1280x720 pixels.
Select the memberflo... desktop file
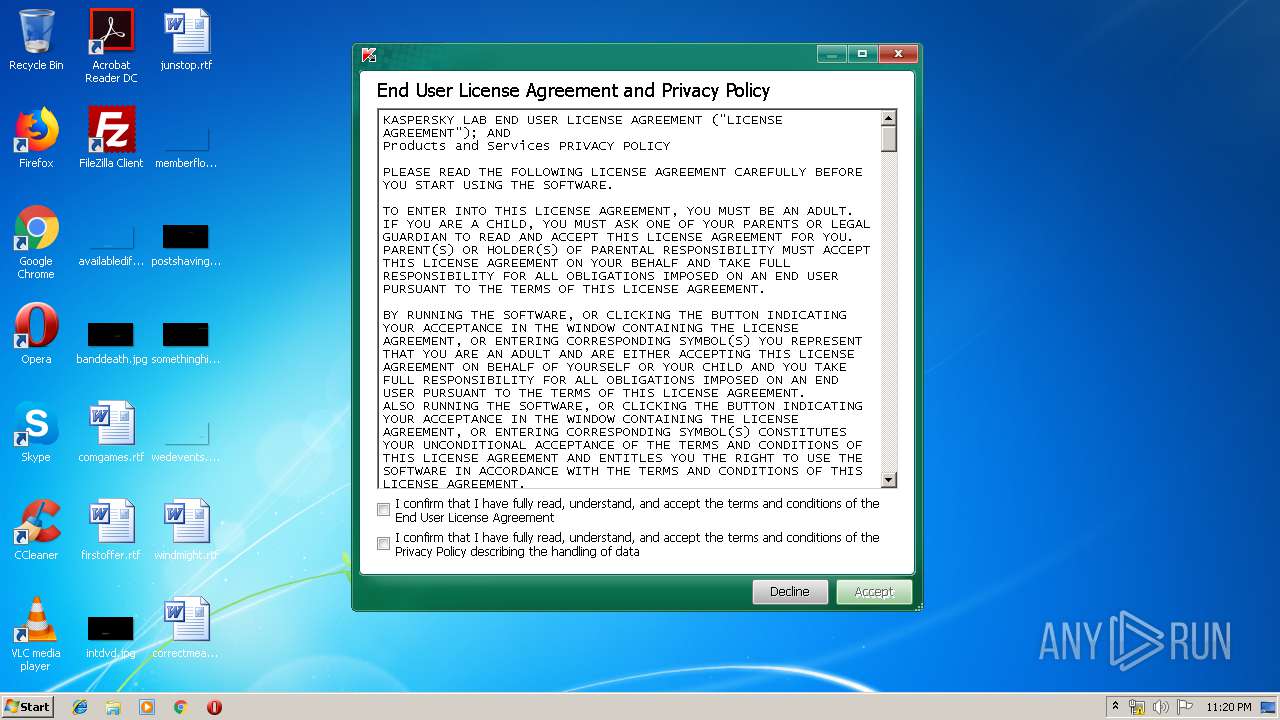(x=186, y=146)
